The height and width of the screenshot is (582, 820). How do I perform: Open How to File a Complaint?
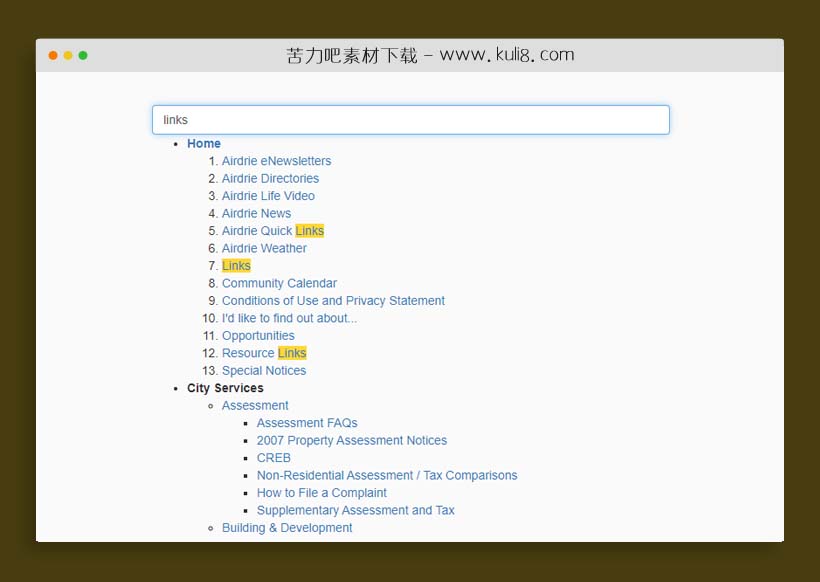321,494
